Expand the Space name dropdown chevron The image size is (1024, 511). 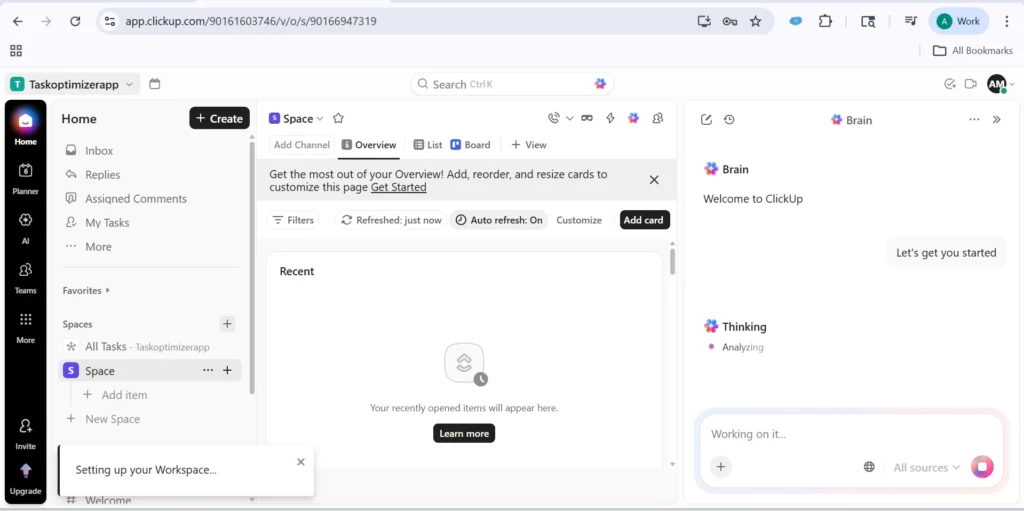[320, 119]
